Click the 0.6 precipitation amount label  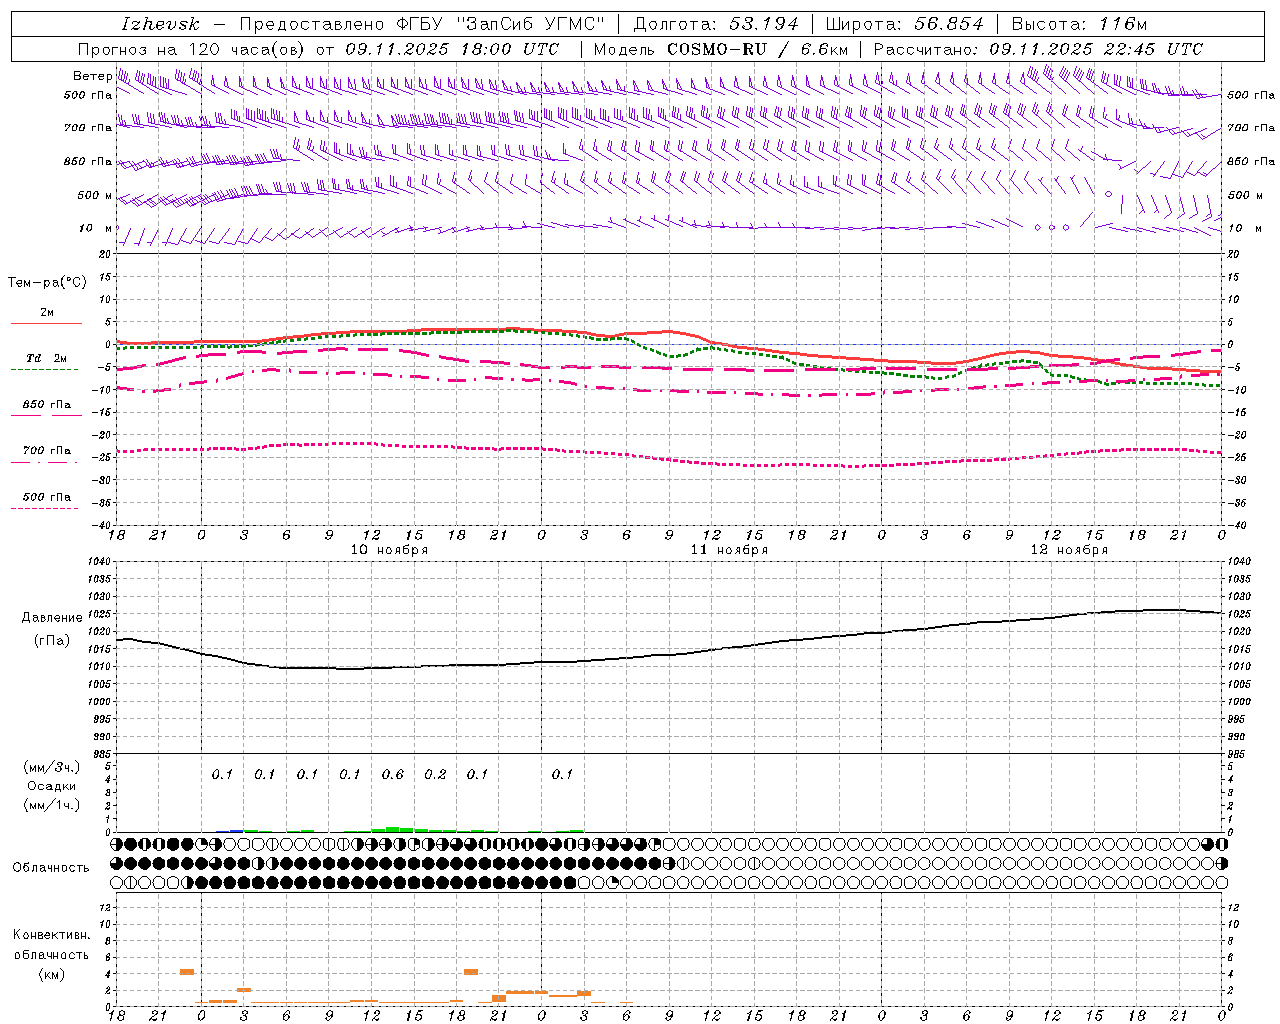[x=393, y=774]
